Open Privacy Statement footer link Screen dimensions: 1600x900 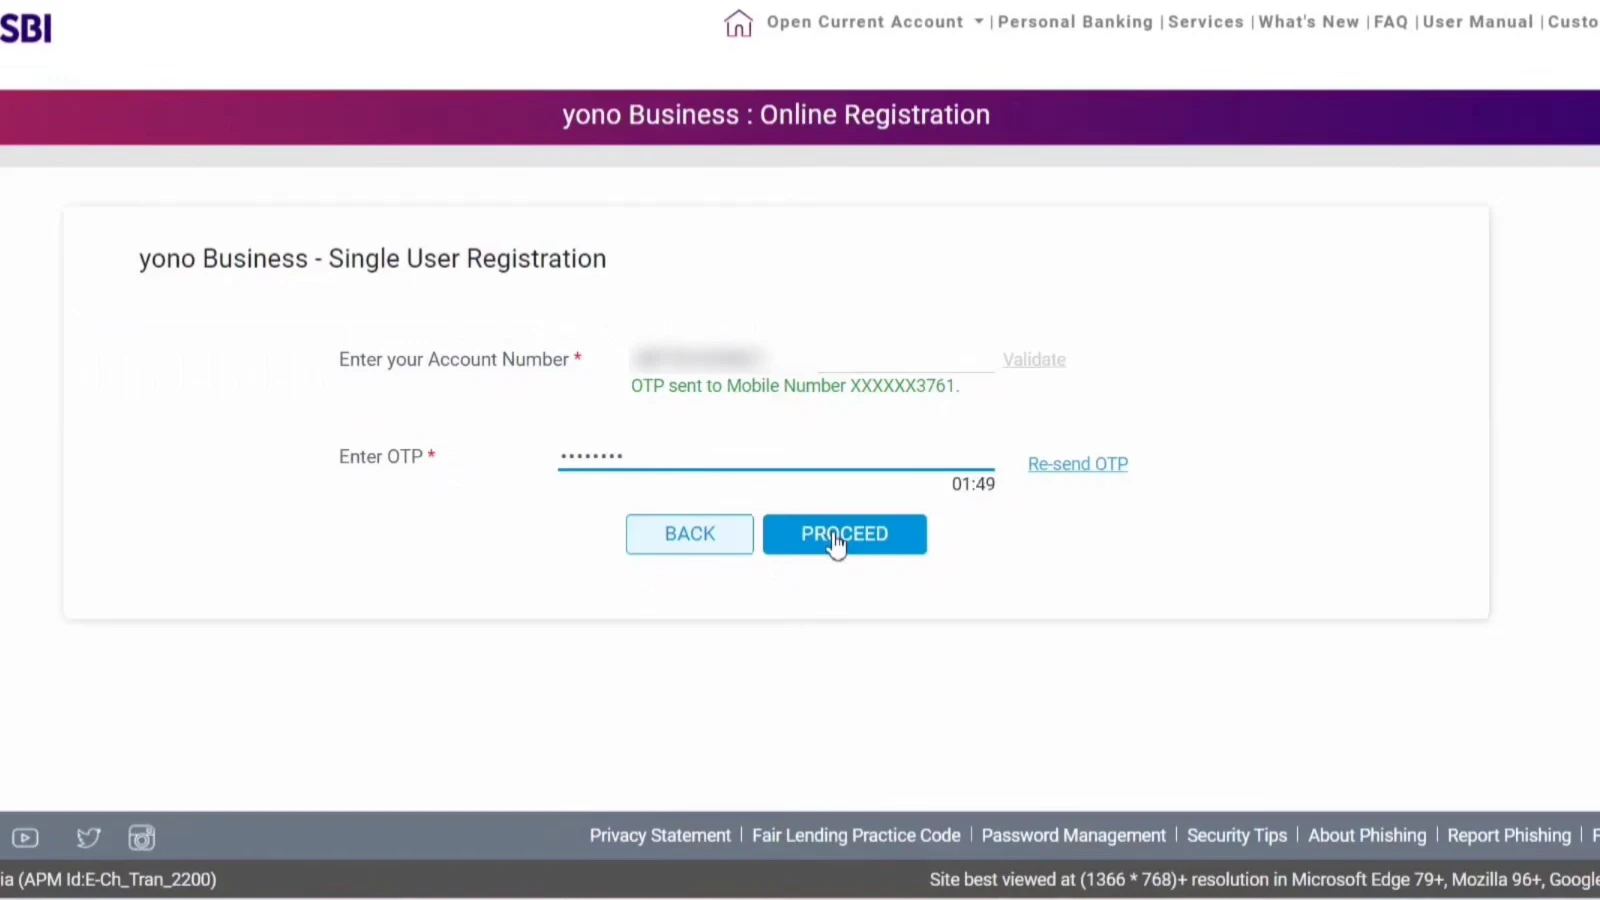[660, 835]
